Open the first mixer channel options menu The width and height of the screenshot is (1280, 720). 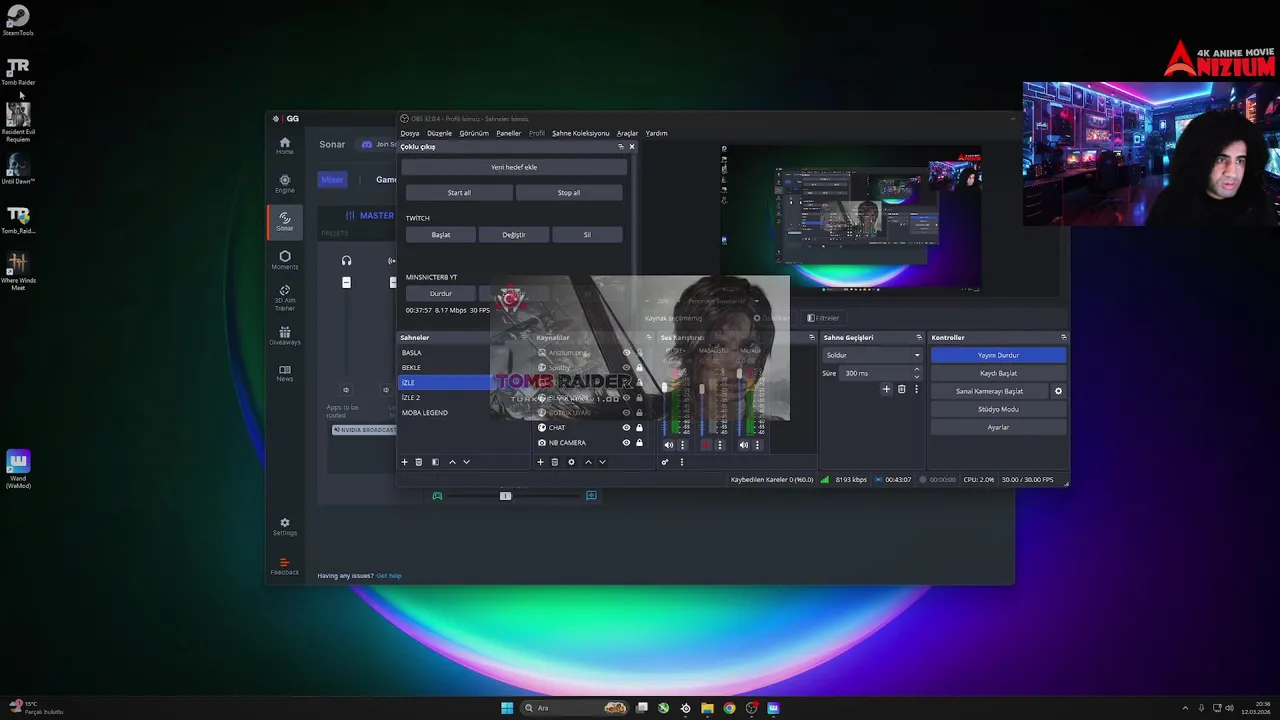pos(683,445)
